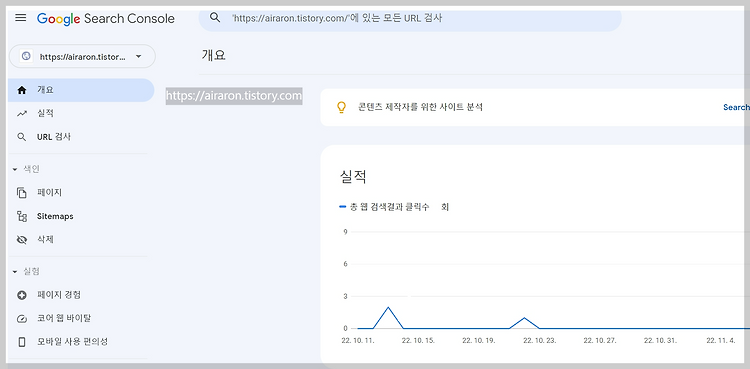Click the 22. 10. 27. date label
This screenshot has height=369, width=750.
coord(600,341)
